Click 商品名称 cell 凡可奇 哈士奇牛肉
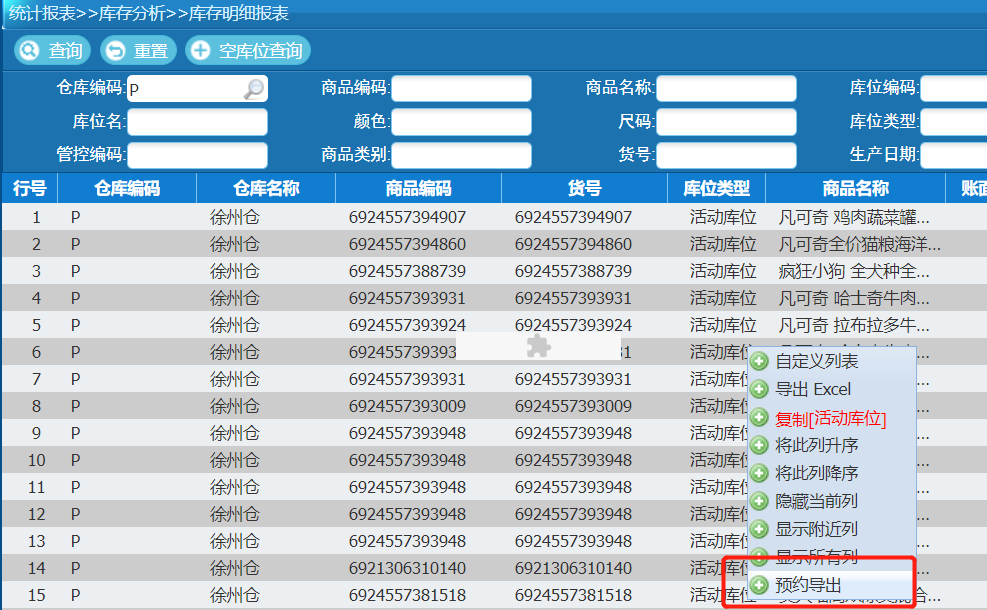 coord(854,298)
